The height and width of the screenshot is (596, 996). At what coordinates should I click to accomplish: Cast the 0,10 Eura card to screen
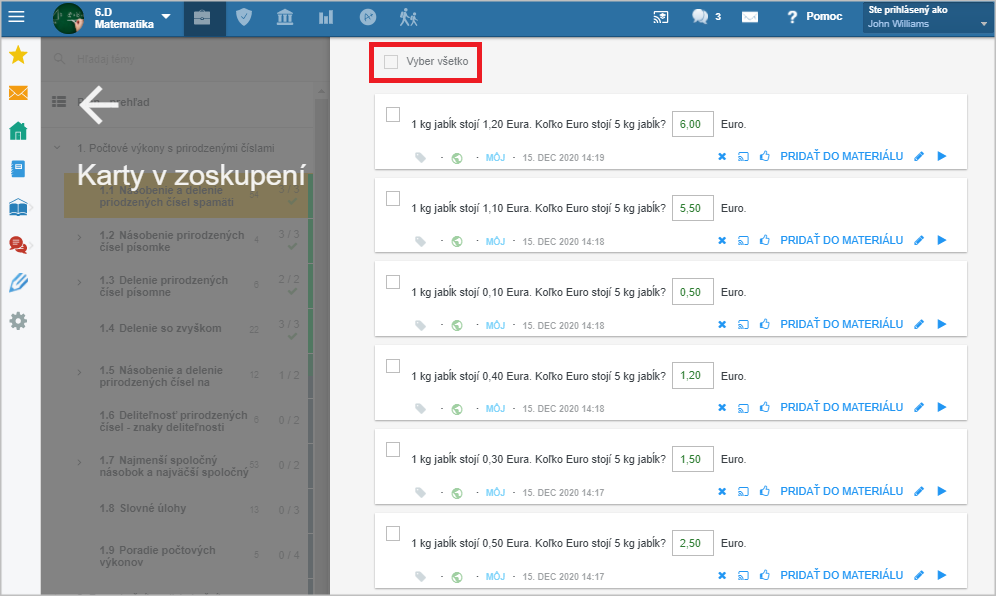tap(743, 324)
